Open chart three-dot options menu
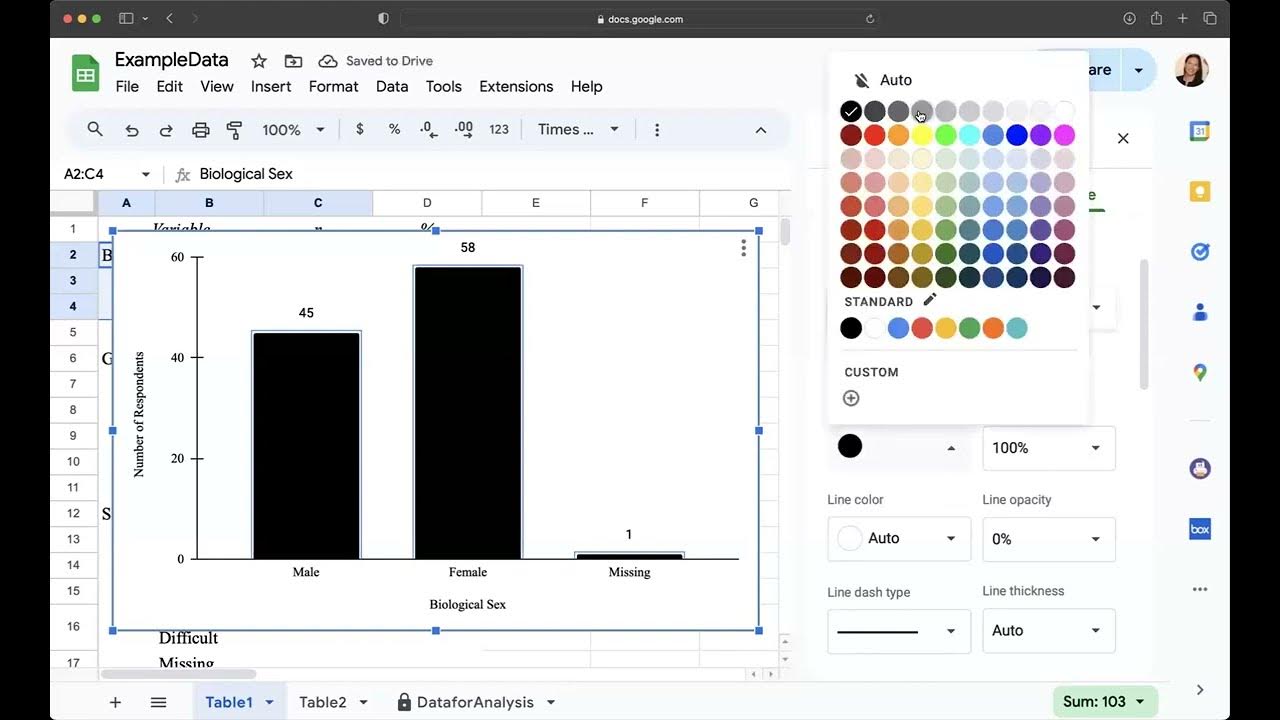The height and width of the screenshot is (720, 1280). (743, 248)
